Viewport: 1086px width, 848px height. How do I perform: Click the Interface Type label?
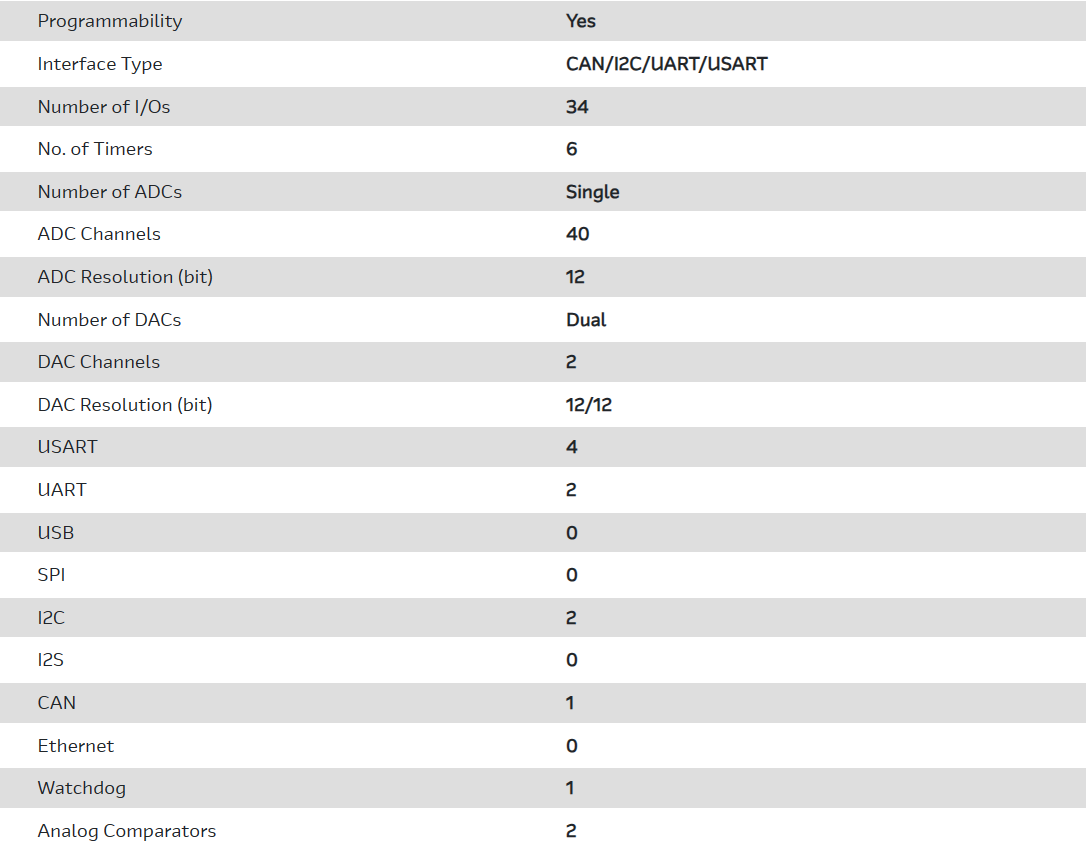pyautogui.click(x=100, y=64)
